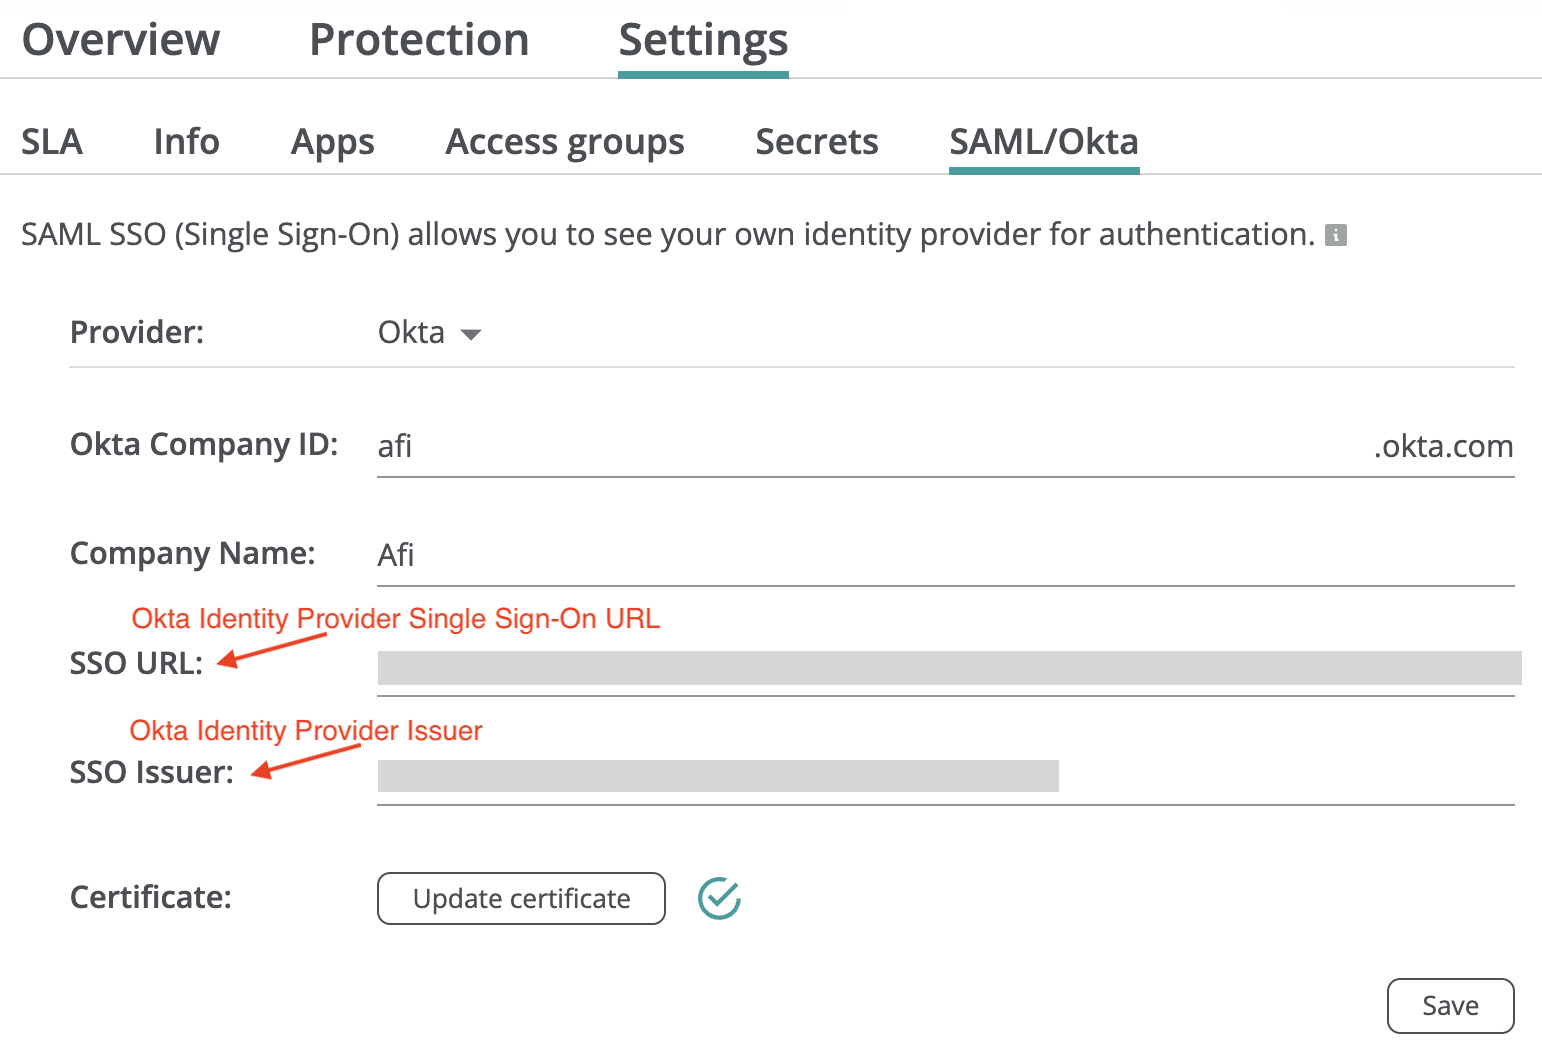Select the SAML/Okta sub-tab
The width and height of the screenshot is (1542, 1060).
tap(1043, 142)
